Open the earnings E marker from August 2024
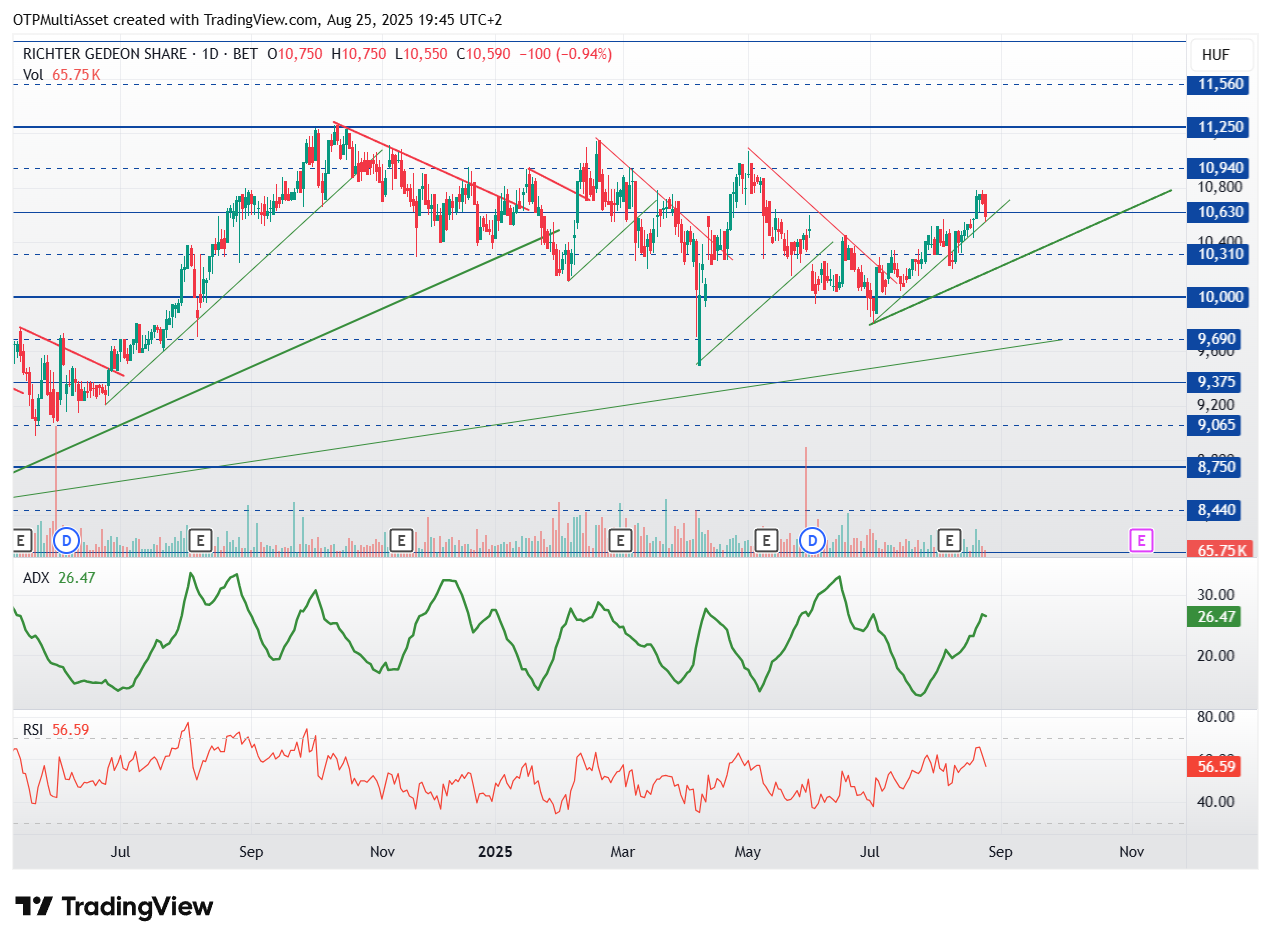 pos(200,541)
